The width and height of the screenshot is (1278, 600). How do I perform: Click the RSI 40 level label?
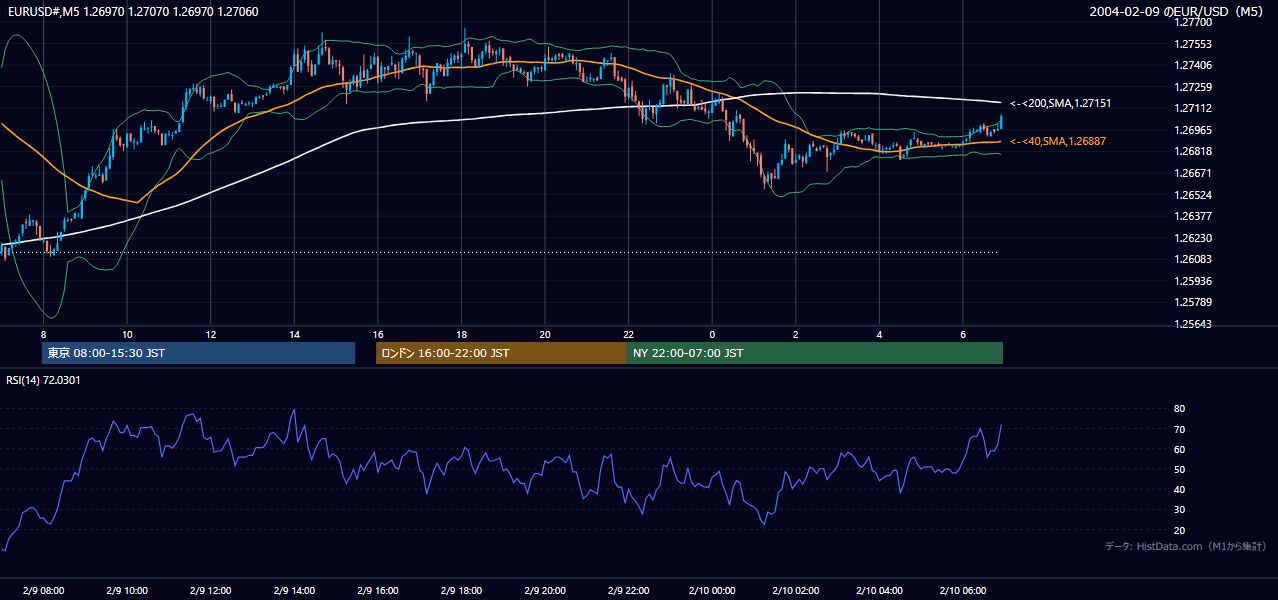click(x=1179, y=489)
